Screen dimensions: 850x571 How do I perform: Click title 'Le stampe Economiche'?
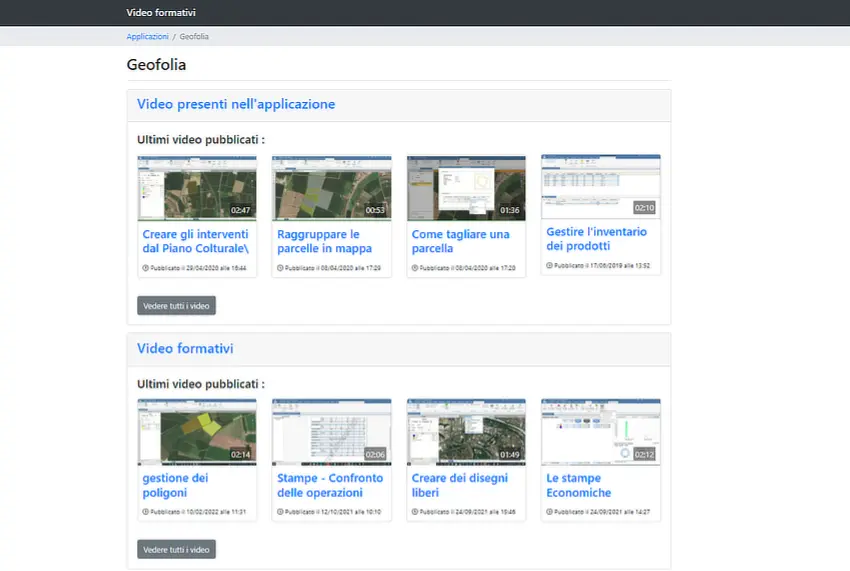[x=578, y=485]
